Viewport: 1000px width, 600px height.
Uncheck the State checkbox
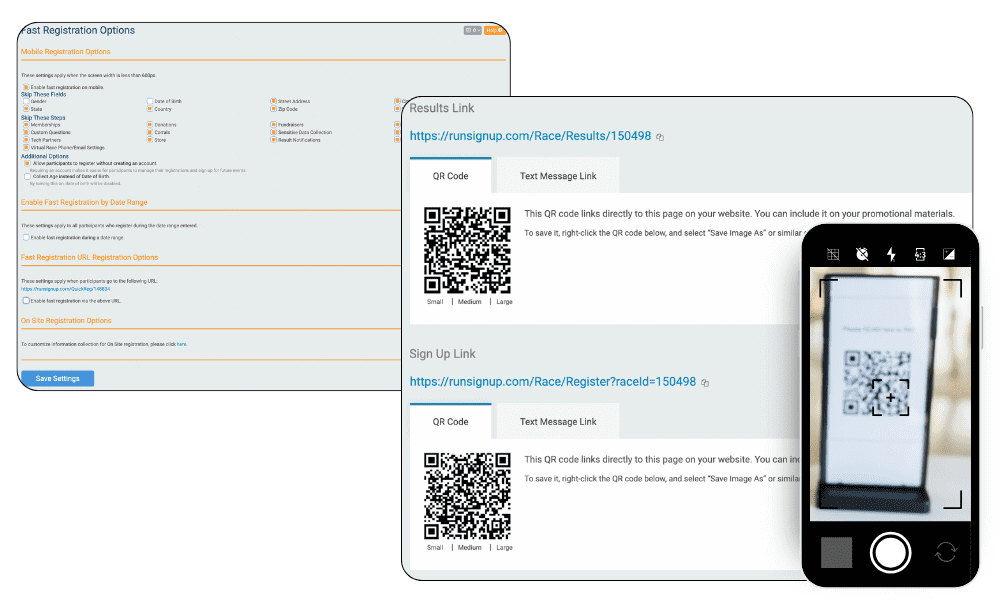(x=26, y=108)
